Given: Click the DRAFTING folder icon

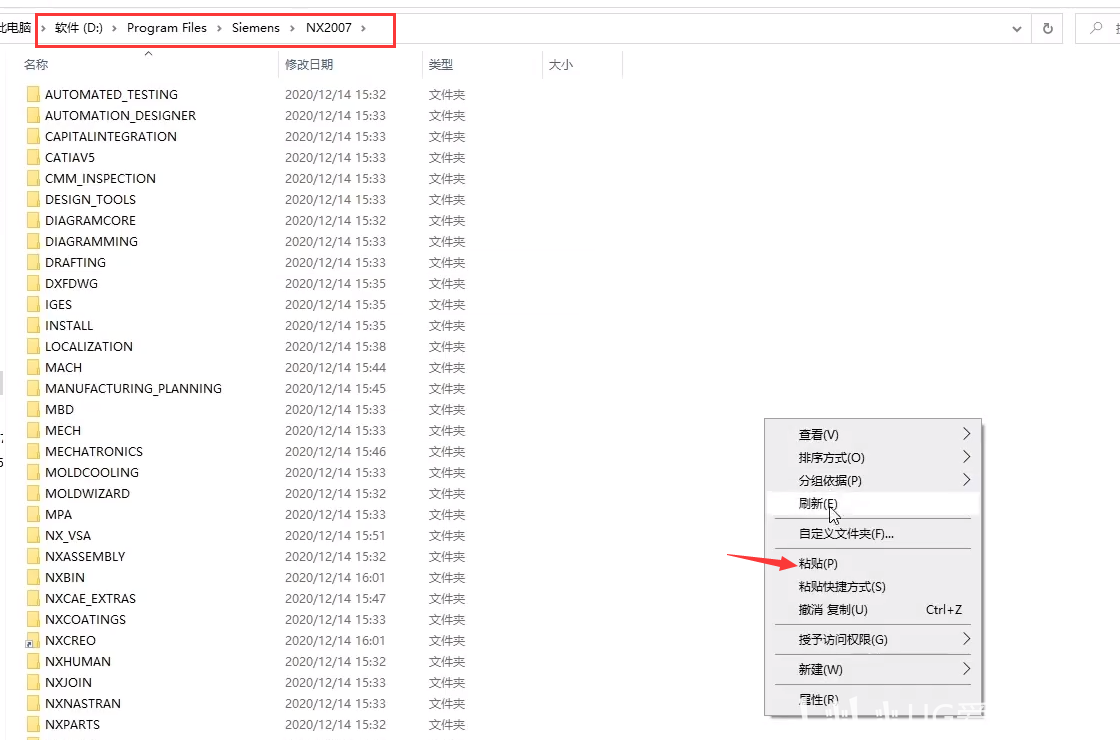Looking at the screenshot, I should [33, 262].
